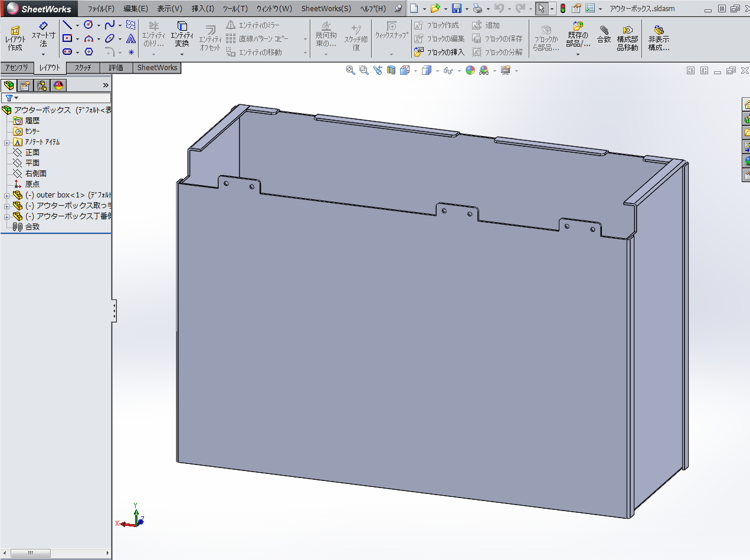
Task: Open the PropertyManager panel tab
Action: [25, 85]
